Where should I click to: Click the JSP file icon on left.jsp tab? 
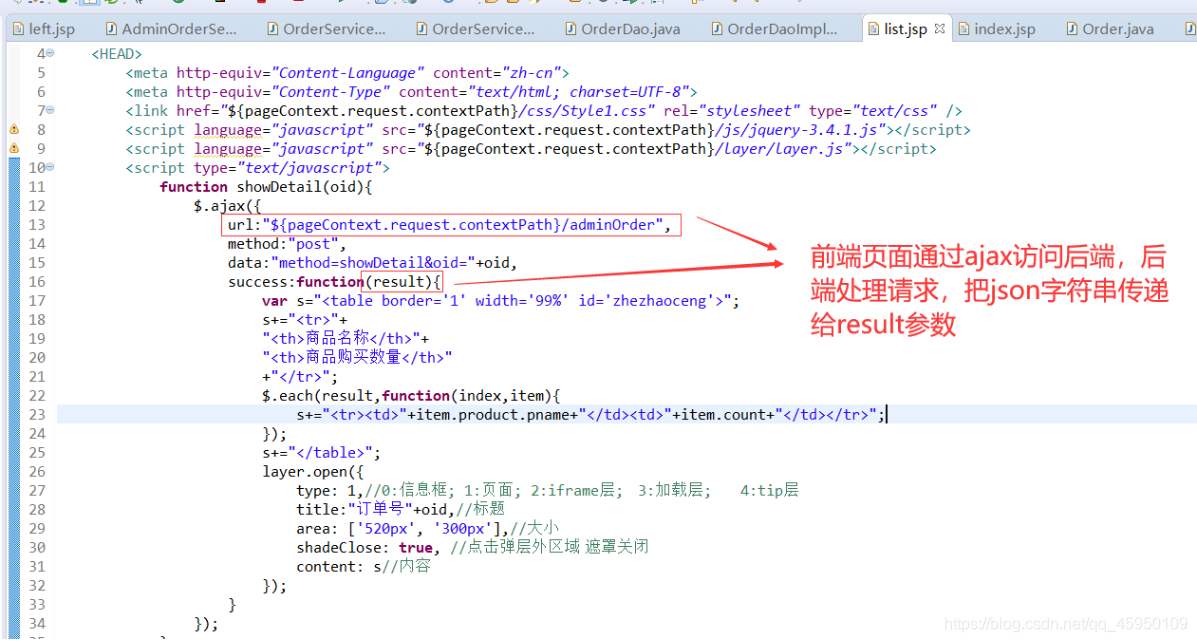click(x=18, y=29)
